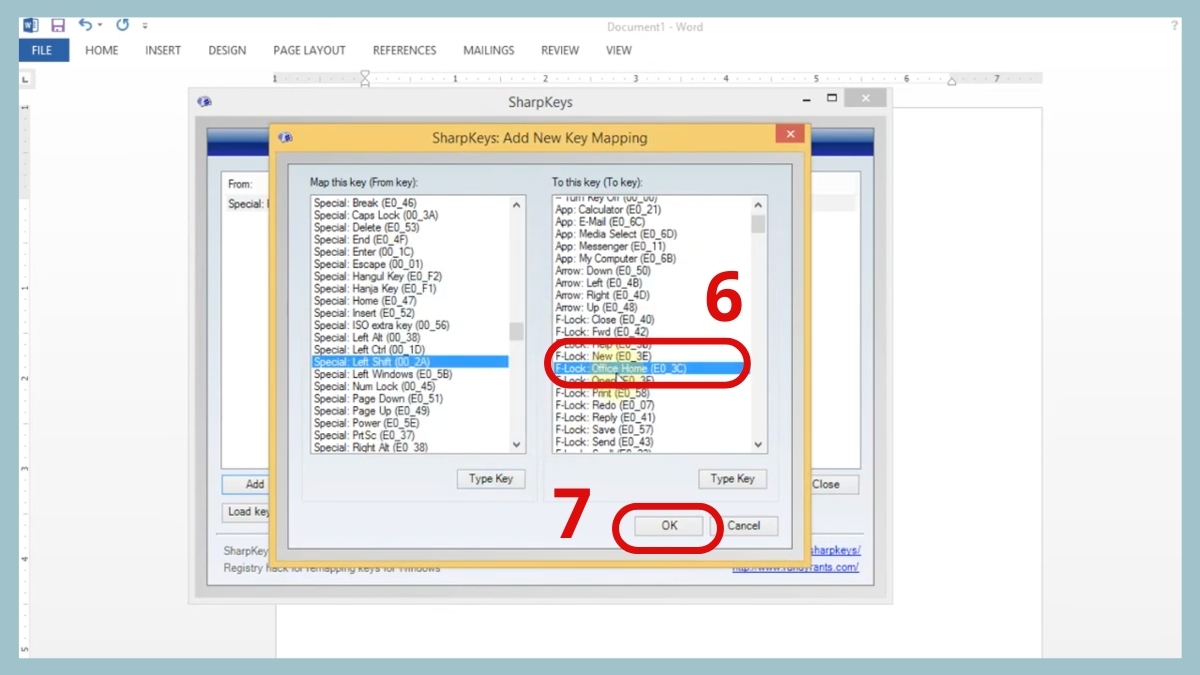Select 'Special: Left Shift (00_2A)' in From list
Image resolution: width=1200 pixels, height=675 pixels.
pyautogui.click(x=411, y=362)
